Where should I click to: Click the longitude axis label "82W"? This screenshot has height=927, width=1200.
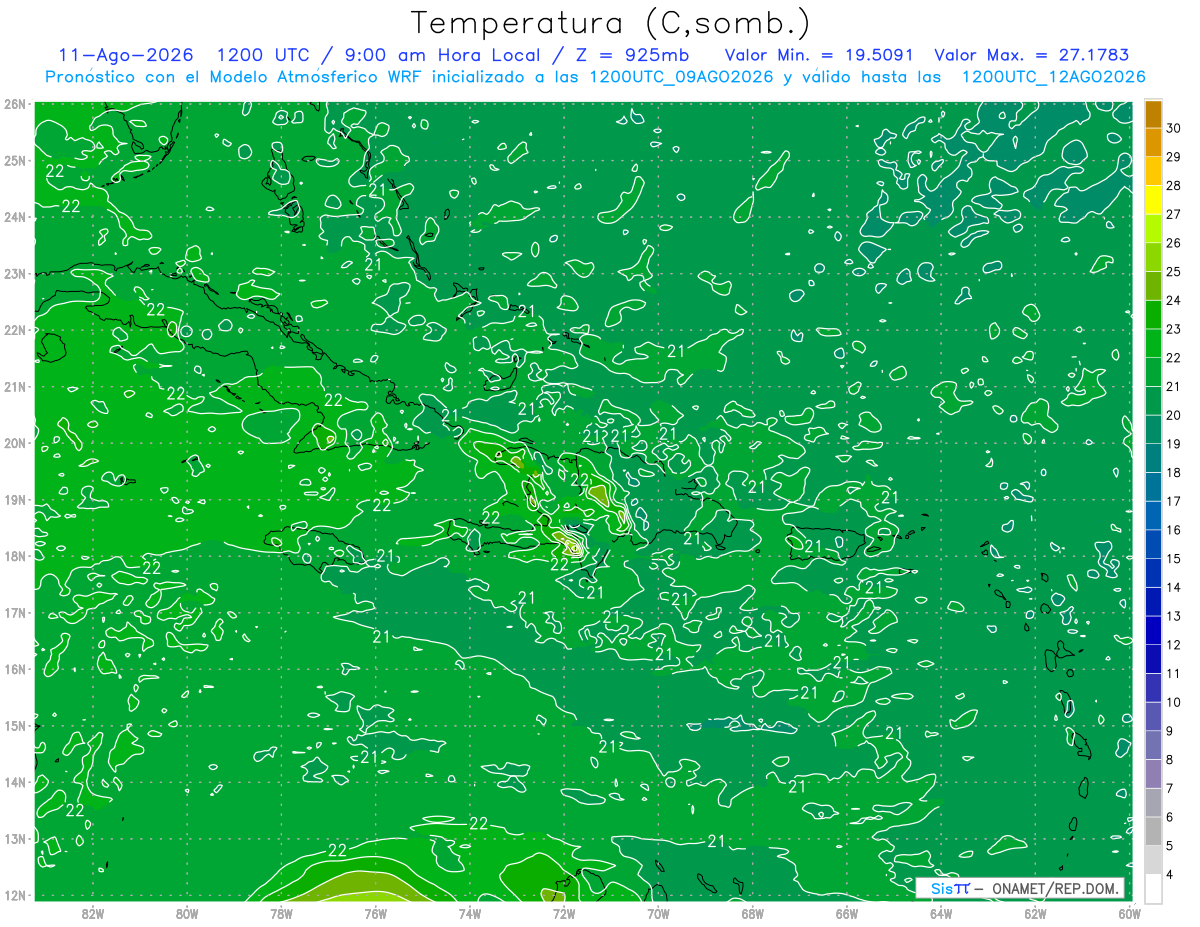[x=93, y=913]
